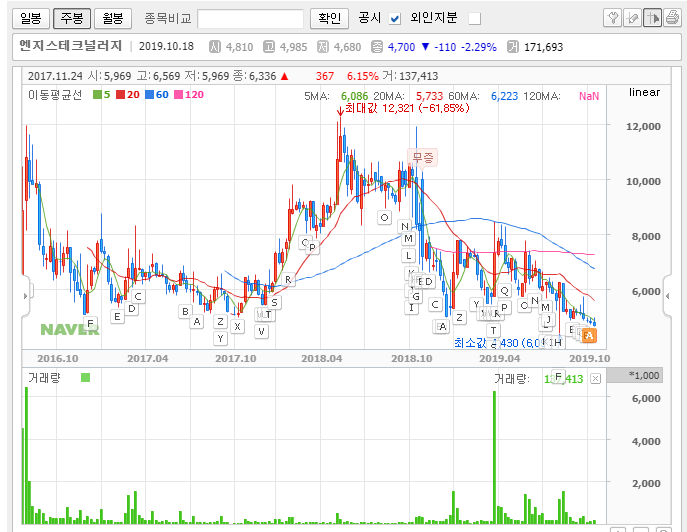
Task: Click the 이동평균선 legend label
Action: click(x=55, y=95)
